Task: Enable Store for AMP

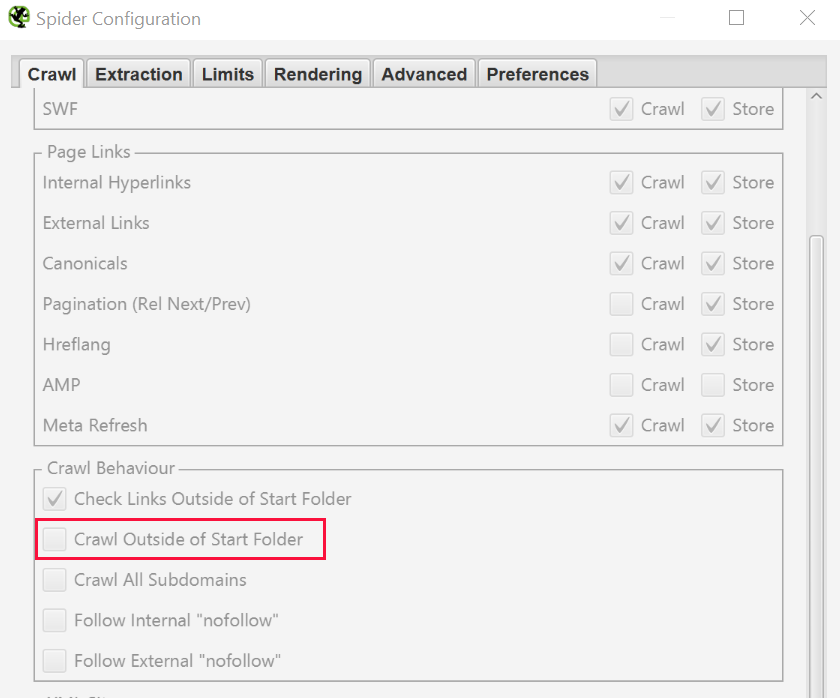Action: tap(712, 384)
